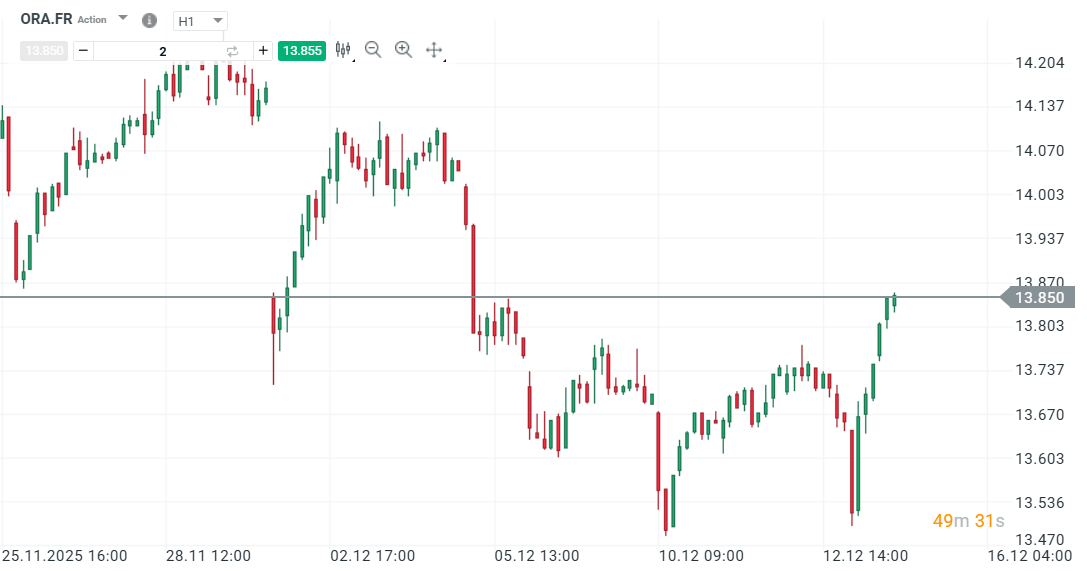The width and height of the screenshot is (1087, 571).
Task: Click the horizontal current price line
Action: click(600, 297)
